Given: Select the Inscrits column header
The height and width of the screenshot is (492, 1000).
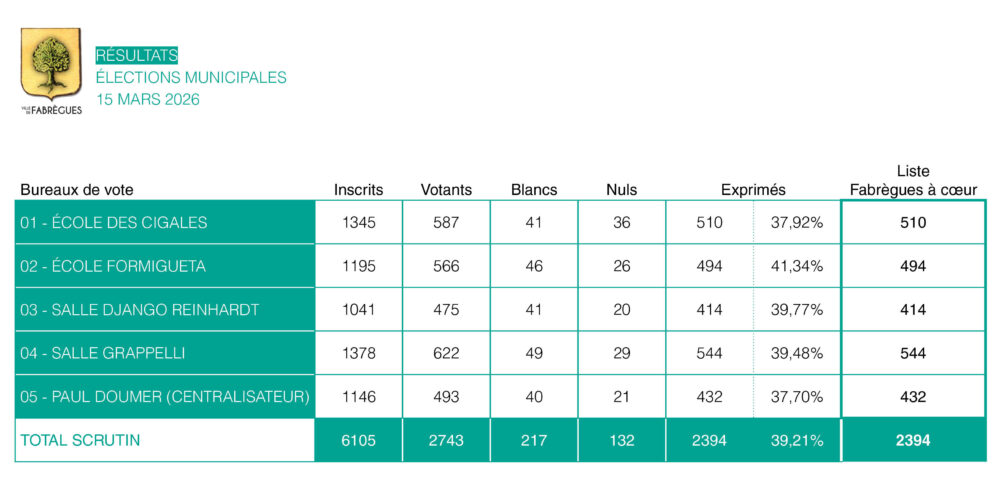Looking at the screenshot, I should click(358, 190).
